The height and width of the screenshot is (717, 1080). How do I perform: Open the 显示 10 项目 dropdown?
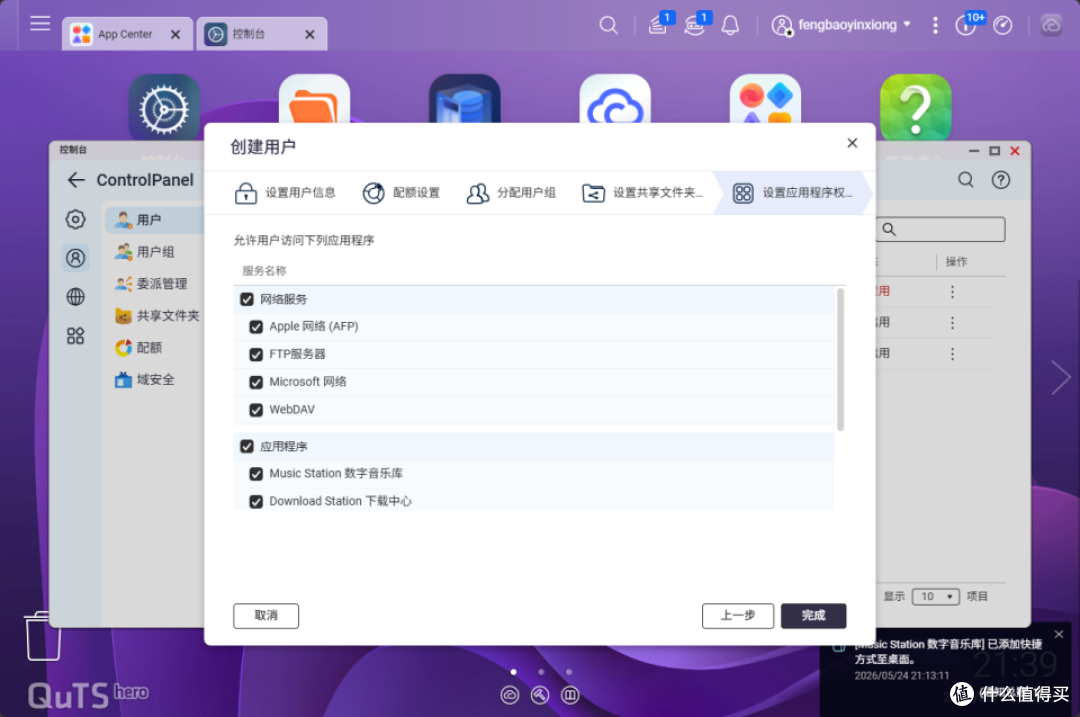pyautogui.click(x=935, y=596)
